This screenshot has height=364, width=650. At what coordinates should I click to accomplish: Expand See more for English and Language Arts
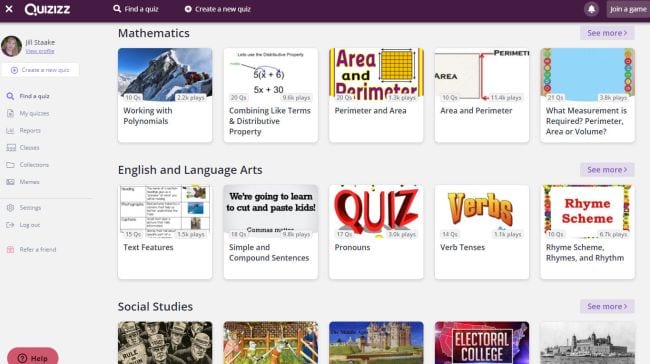pyautogui.click(x=607, y=170)
